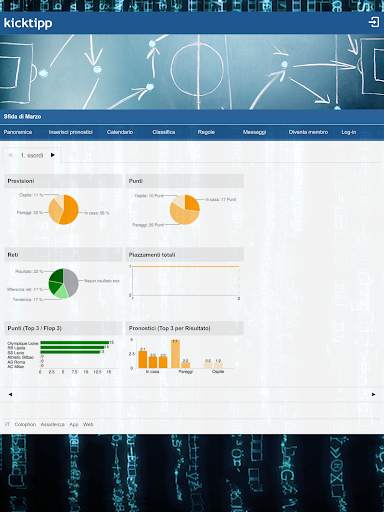Click the Risultato label in Reti chart
This screenshot has height=512, width=384.
pyautogui.click(x=29, y=271)
